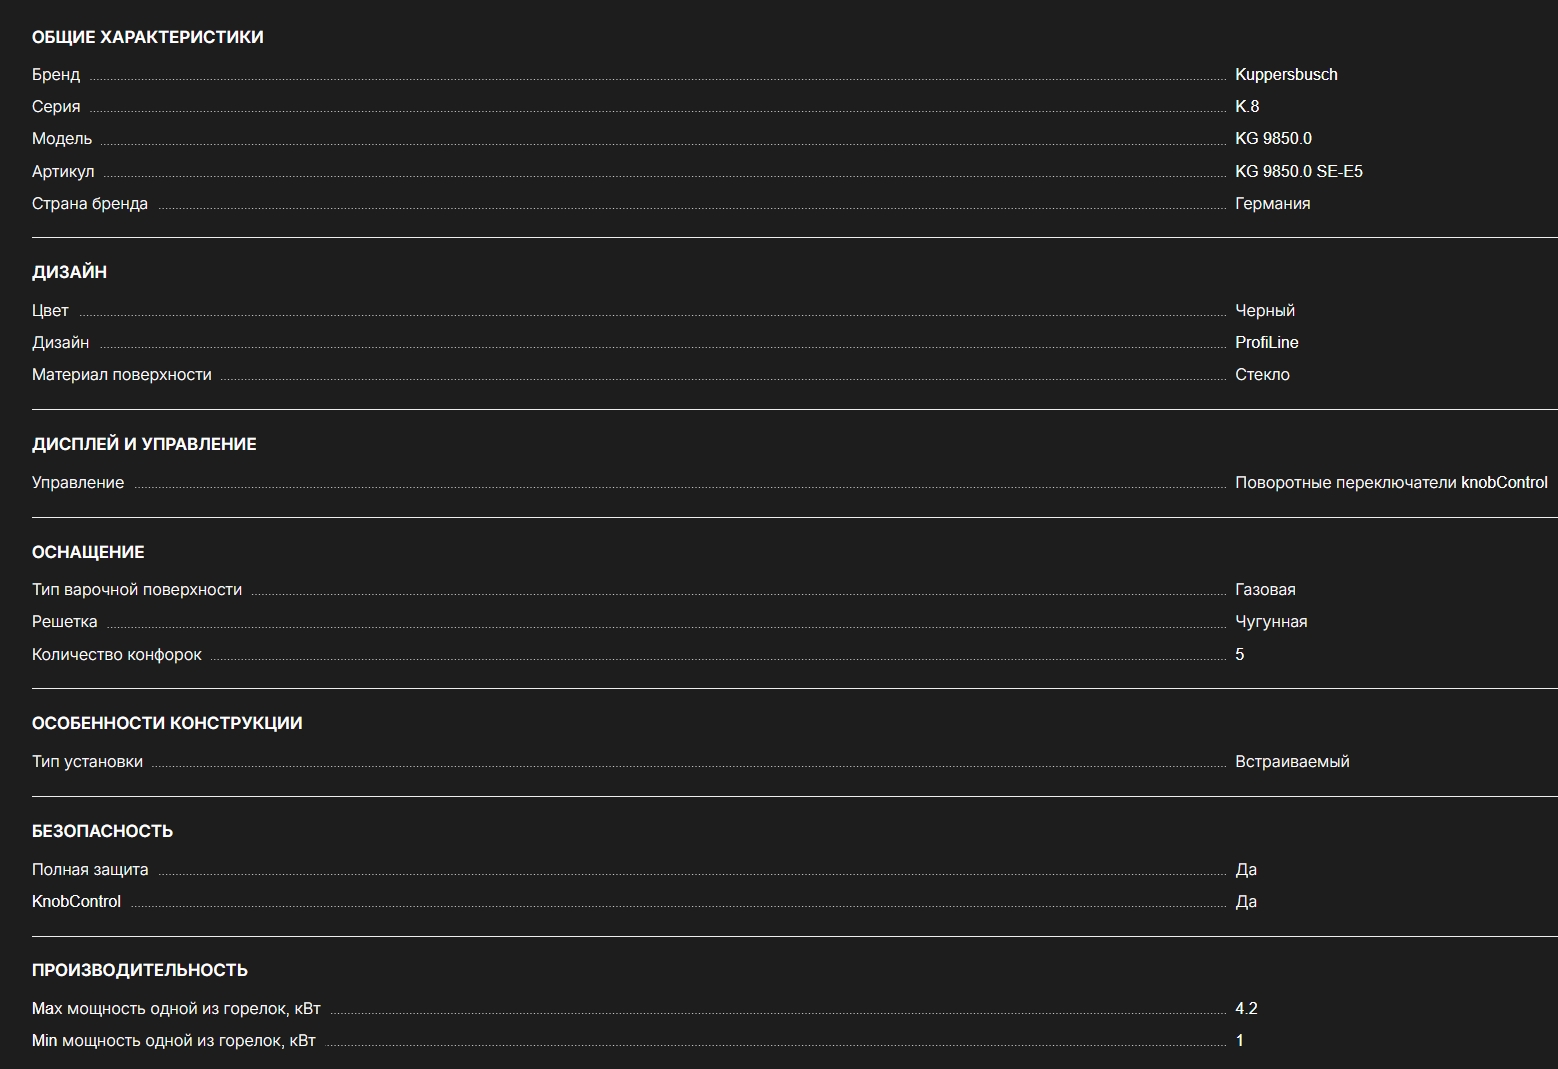Viewport: 1558px width, 1069px height.
Task: Click the ДИСПЛЕЙ И УПРАВЛЕНИЕ heading
Action: (x=144, y=444)
